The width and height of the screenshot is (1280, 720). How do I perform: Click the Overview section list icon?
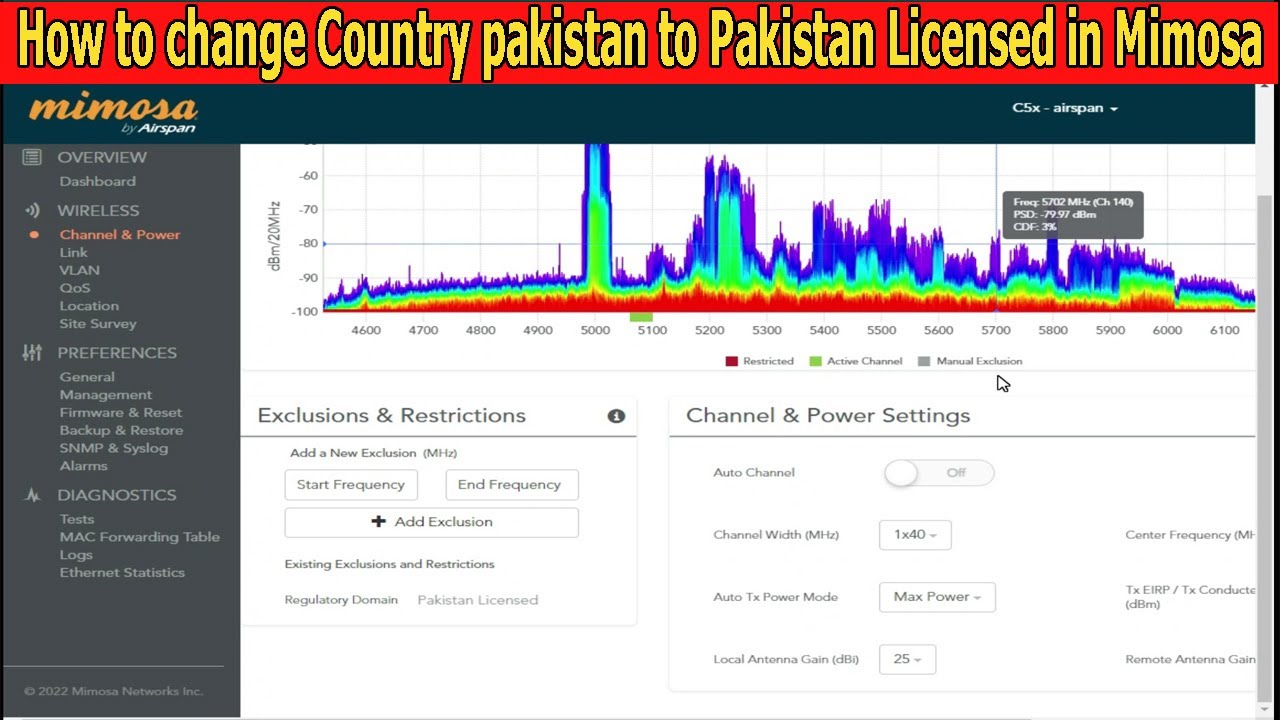(32, 157)
